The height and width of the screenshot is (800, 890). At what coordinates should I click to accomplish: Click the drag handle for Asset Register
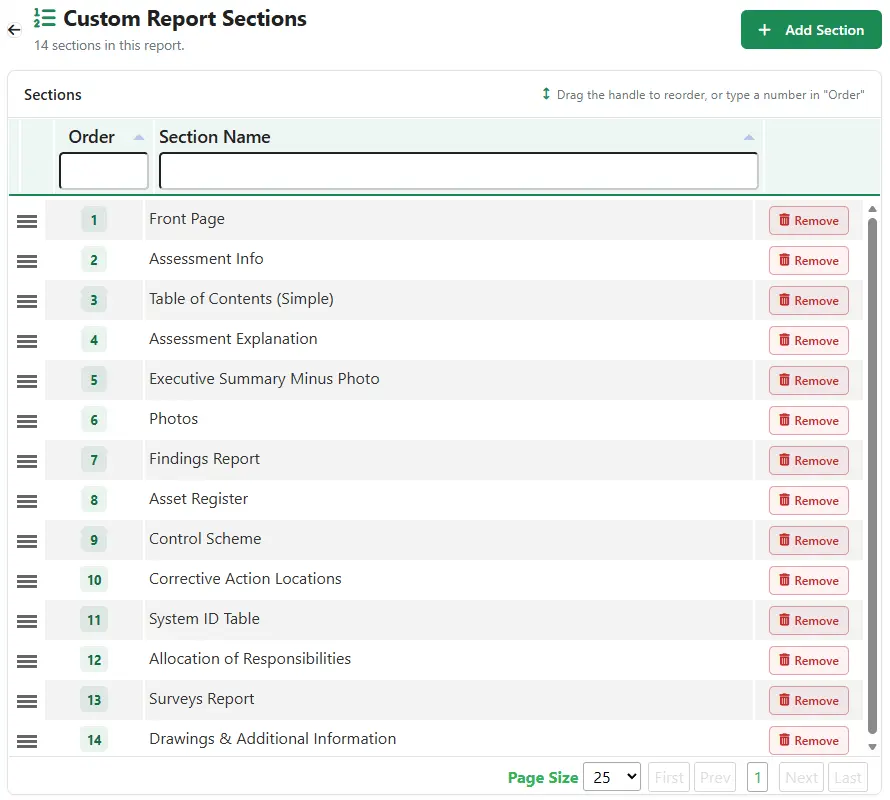(27, 501)
